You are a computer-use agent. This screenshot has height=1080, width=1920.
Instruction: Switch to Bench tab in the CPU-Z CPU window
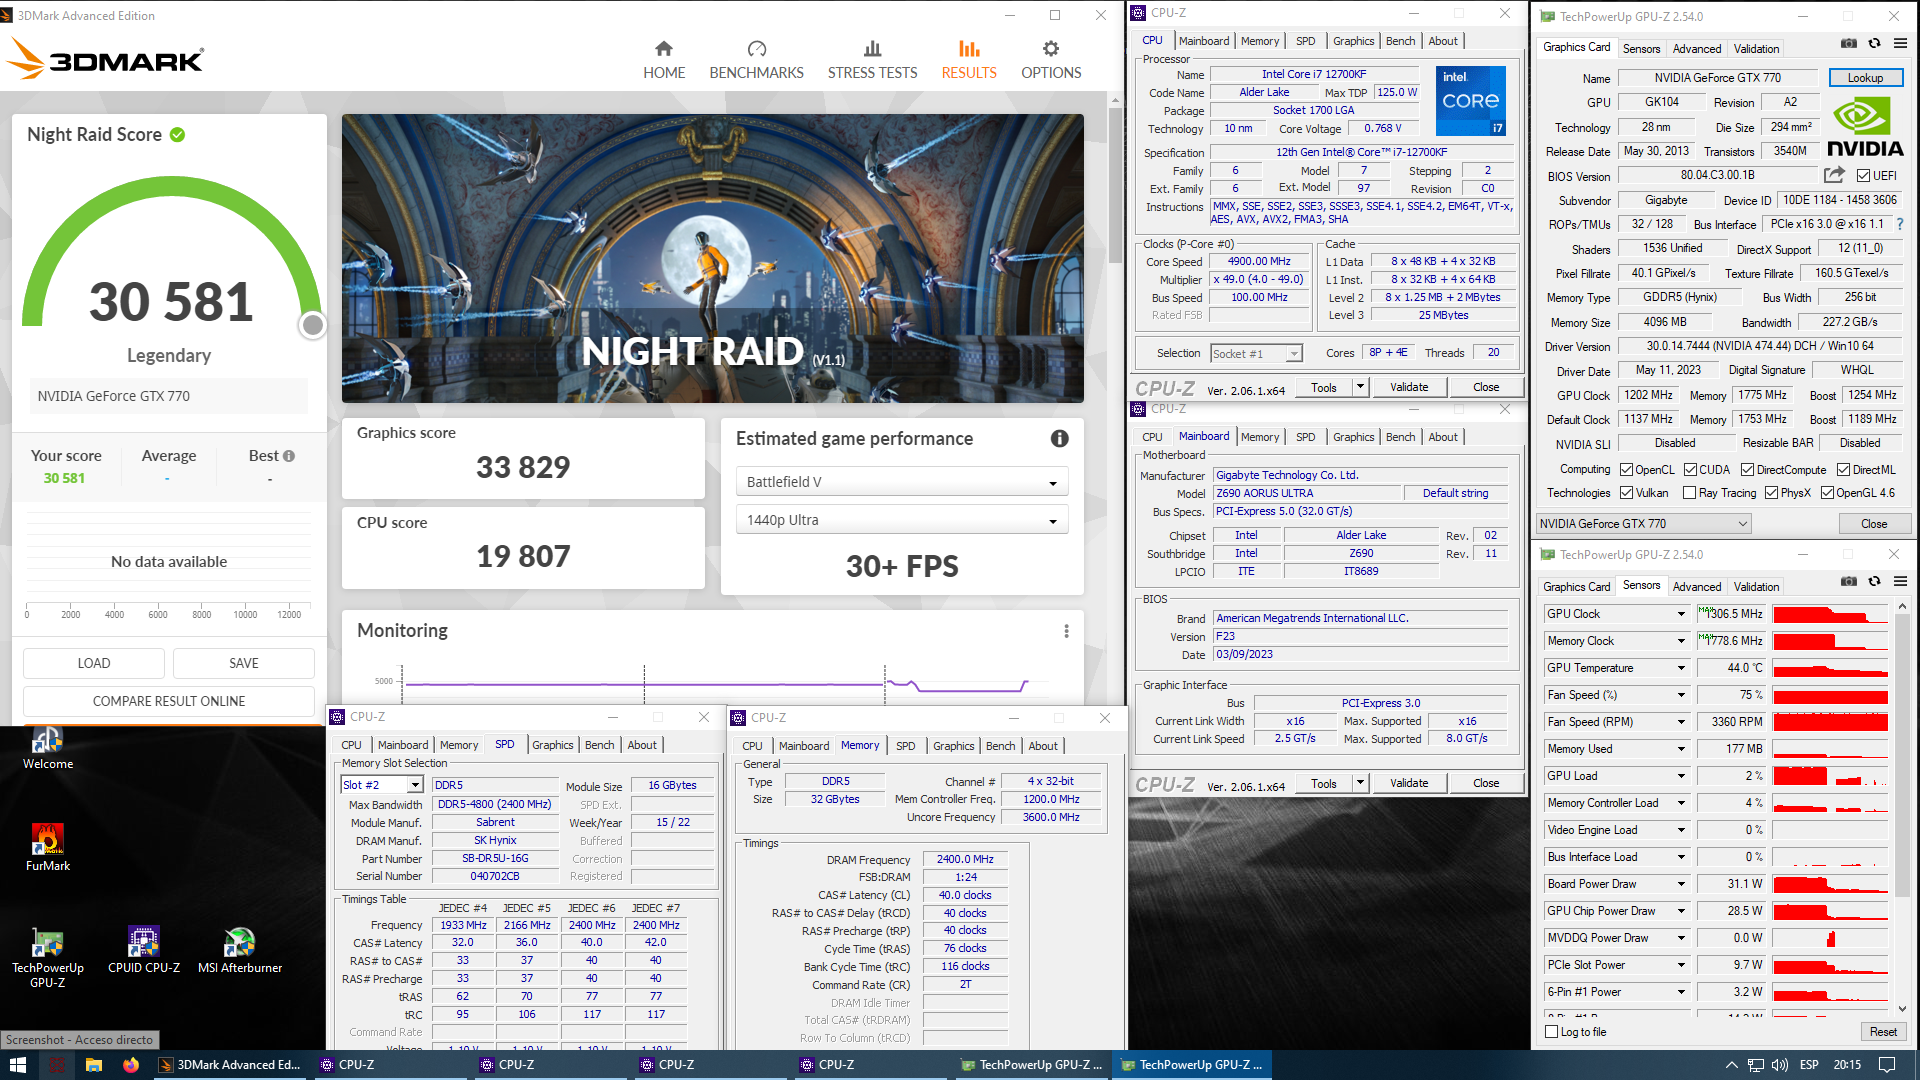(1400, 41)
